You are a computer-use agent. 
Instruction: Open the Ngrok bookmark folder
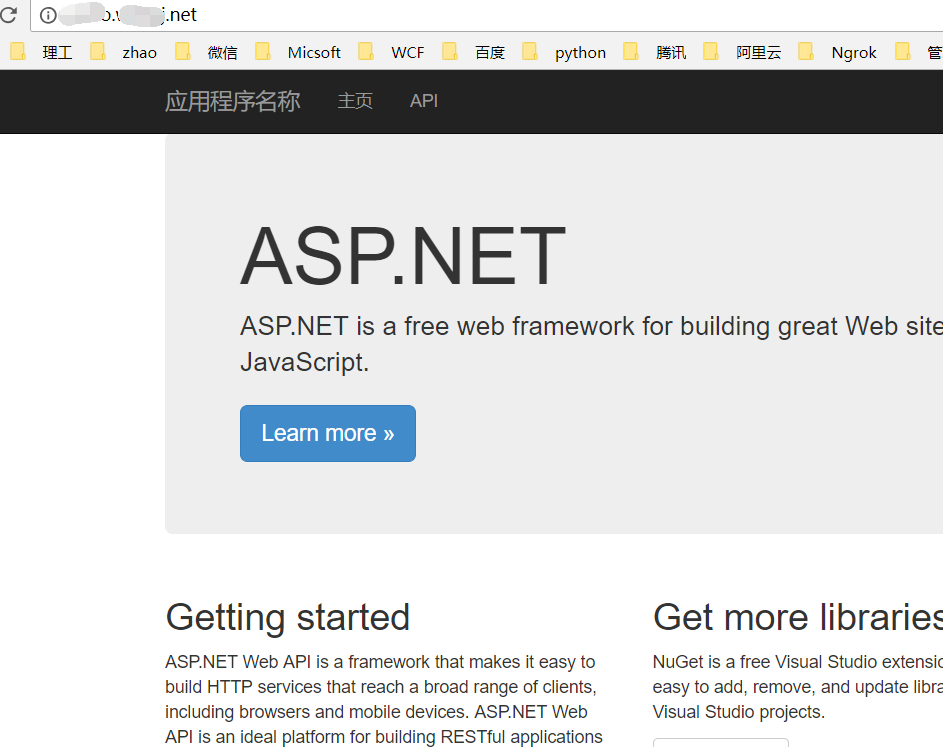click(x=837, y=52)
